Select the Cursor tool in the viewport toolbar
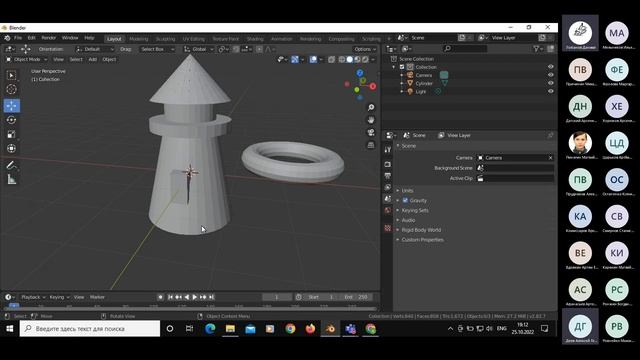Screen dimensions: 640x360 pyautogui.click(x=11, y=89)
